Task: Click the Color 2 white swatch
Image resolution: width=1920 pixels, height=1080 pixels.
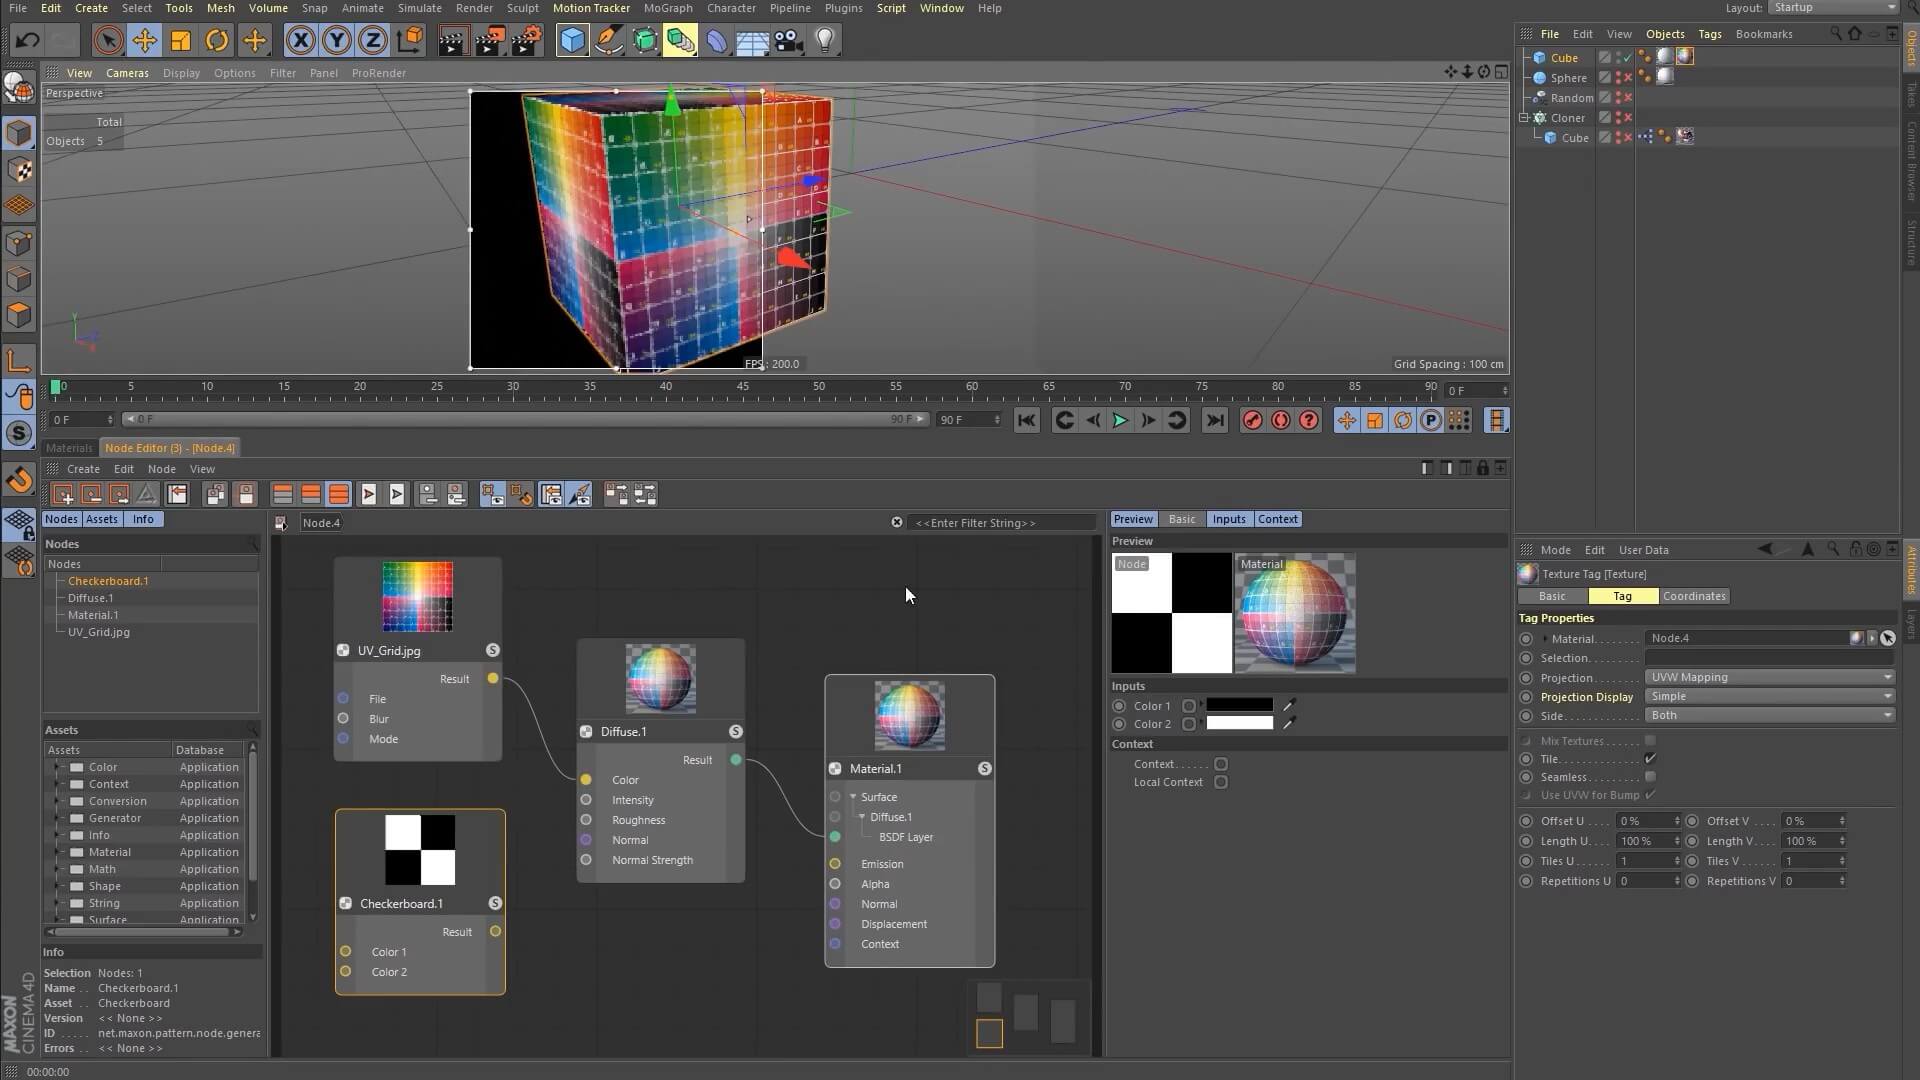Action: (1239, 723)
